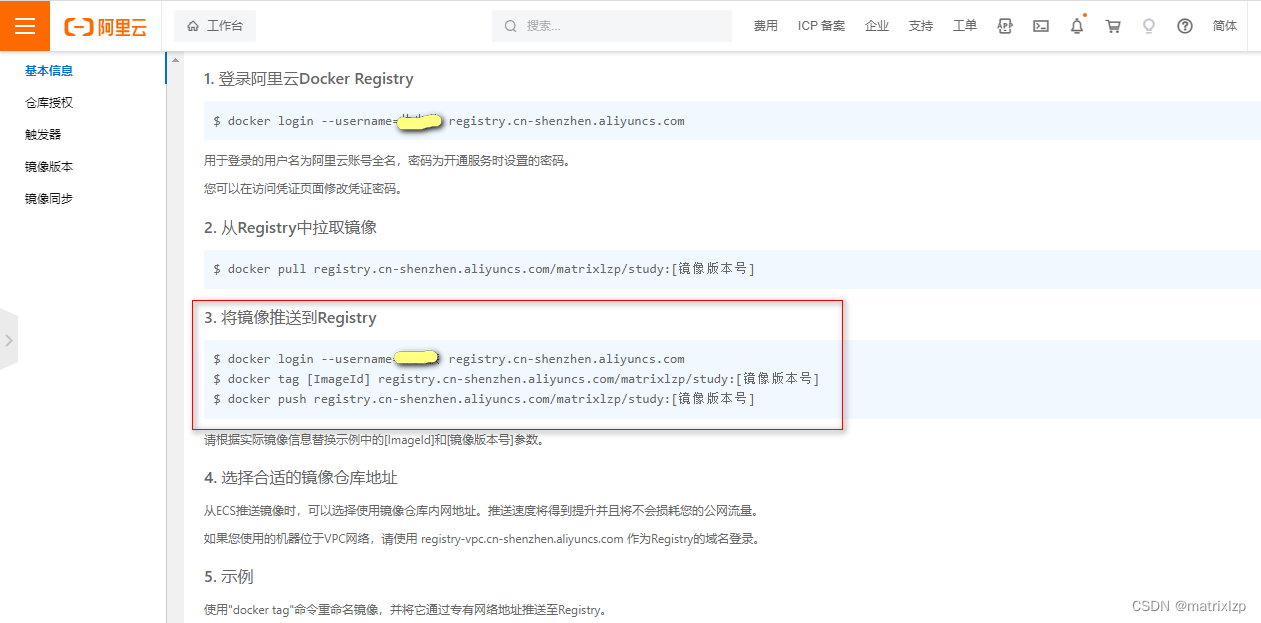Open the 企业 menu
Screen dimensions: 1261x623
click(x=877, y=26)
